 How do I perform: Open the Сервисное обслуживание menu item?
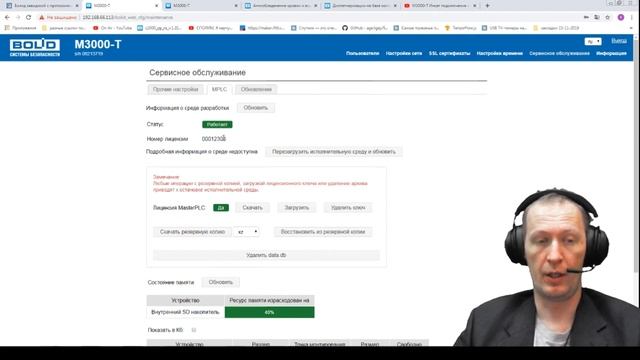tap(559, 53)
